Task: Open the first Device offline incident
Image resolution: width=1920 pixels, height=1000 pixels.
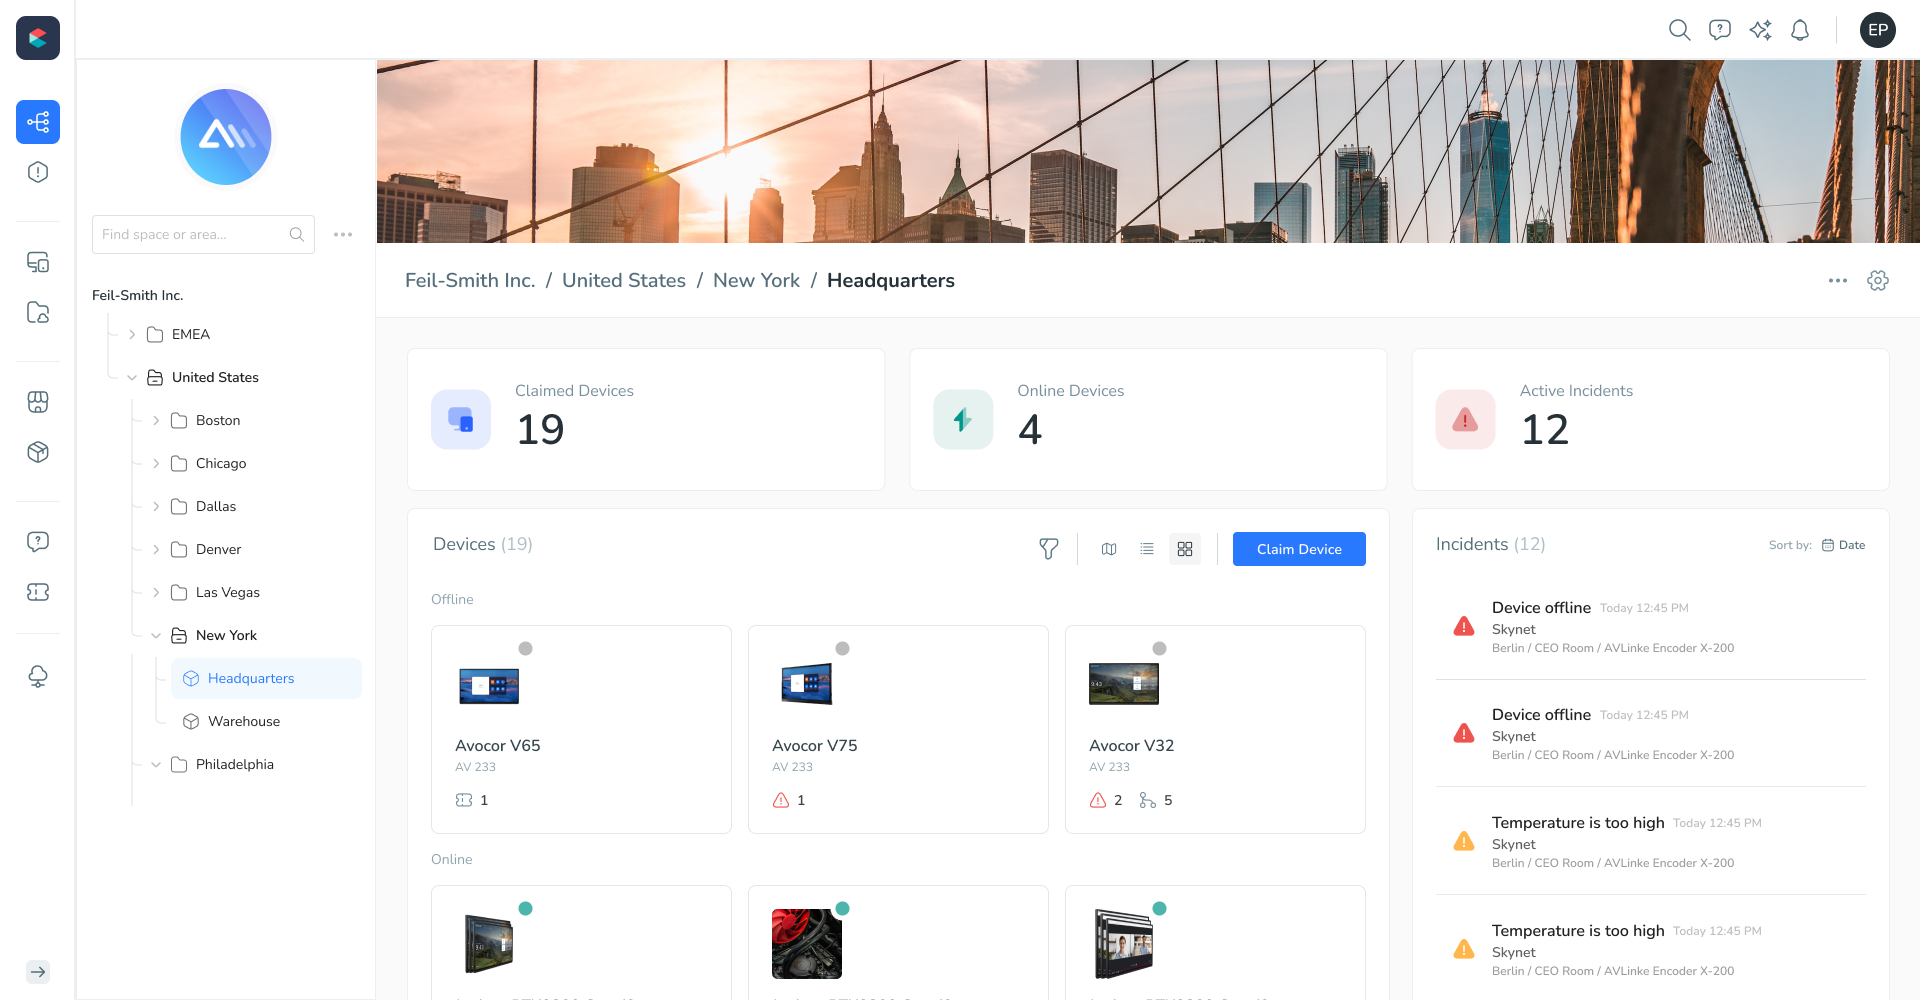Action: [1650, 627]
